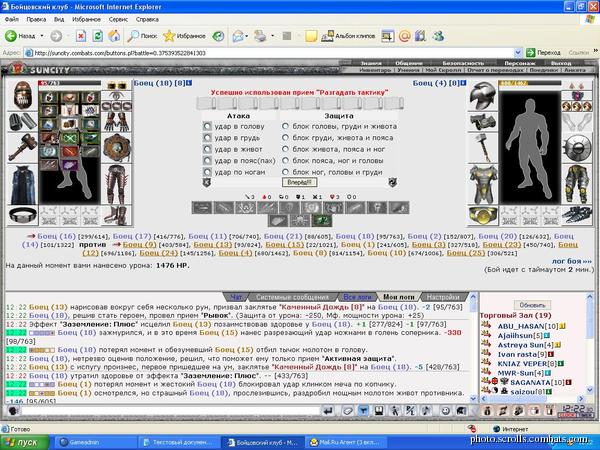
Task: Open the Назад button history dropdown arrow
Action: coord(42,36)
